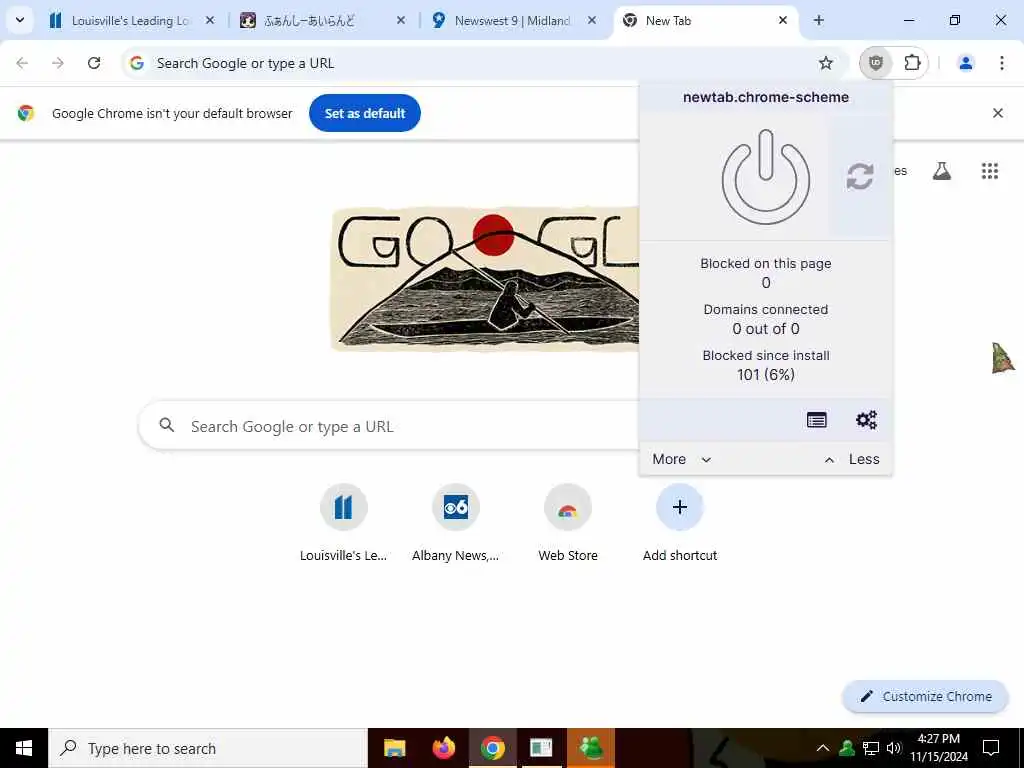Click the taskbar clock showing 4:27 PM

pyautogui.click(x=938, y=748)
